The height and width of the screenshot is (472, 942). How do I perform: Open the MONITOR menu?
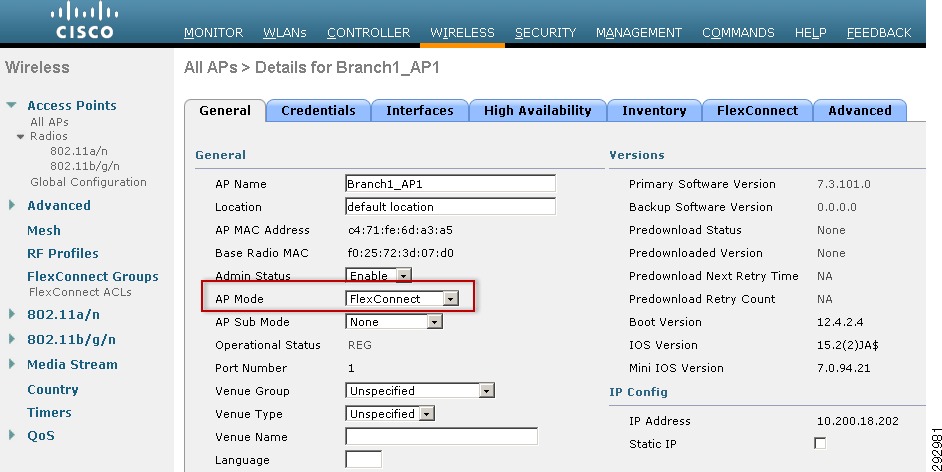pos(213,33)
